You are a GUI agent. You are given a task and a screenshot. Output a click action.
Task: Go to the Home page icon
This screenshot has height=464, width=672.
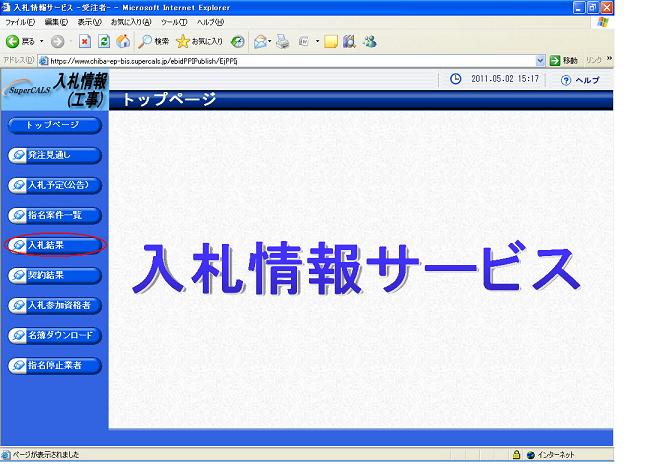point(123,41)
